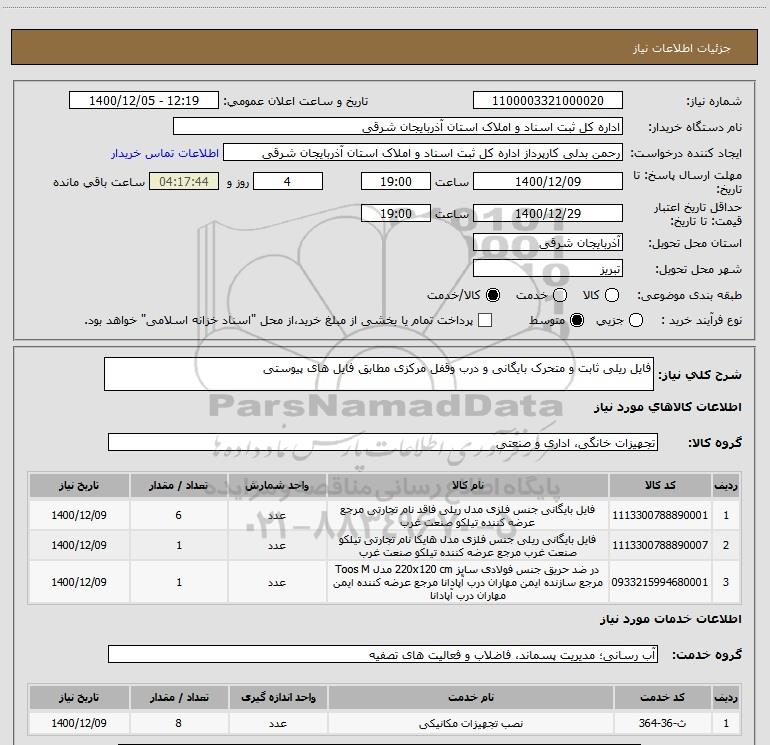Click the price validity hour field 19:00

396,214
